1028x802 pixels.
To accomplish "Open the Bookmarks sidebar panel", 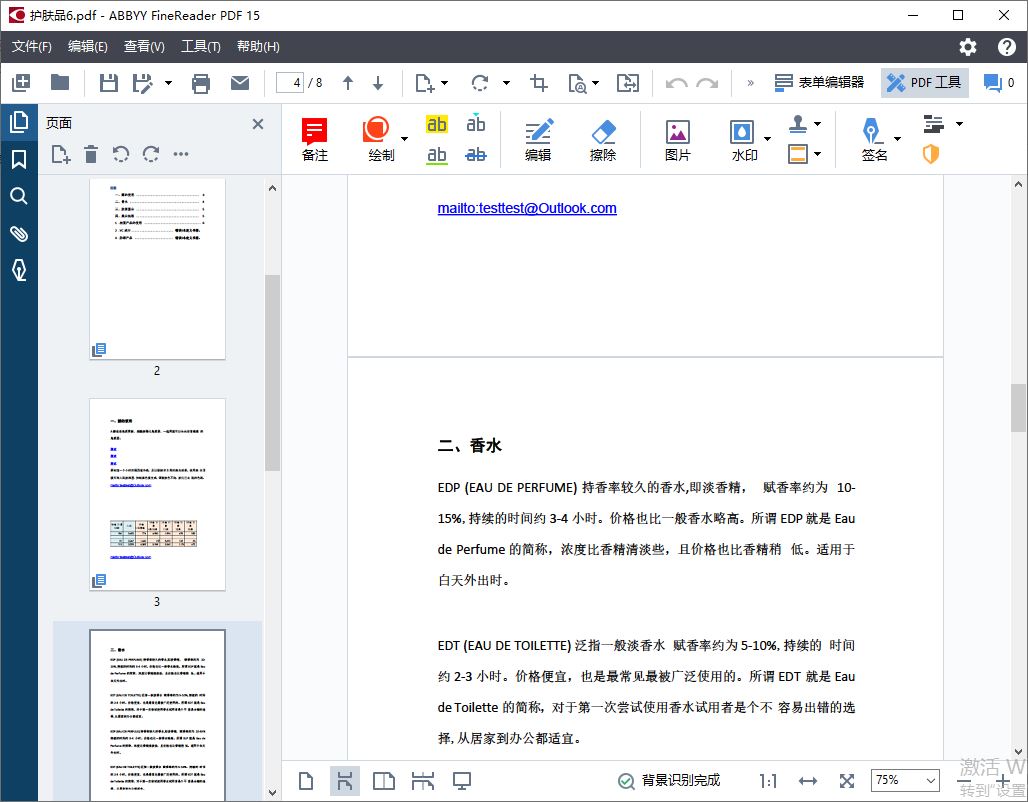I will (19, 159).
